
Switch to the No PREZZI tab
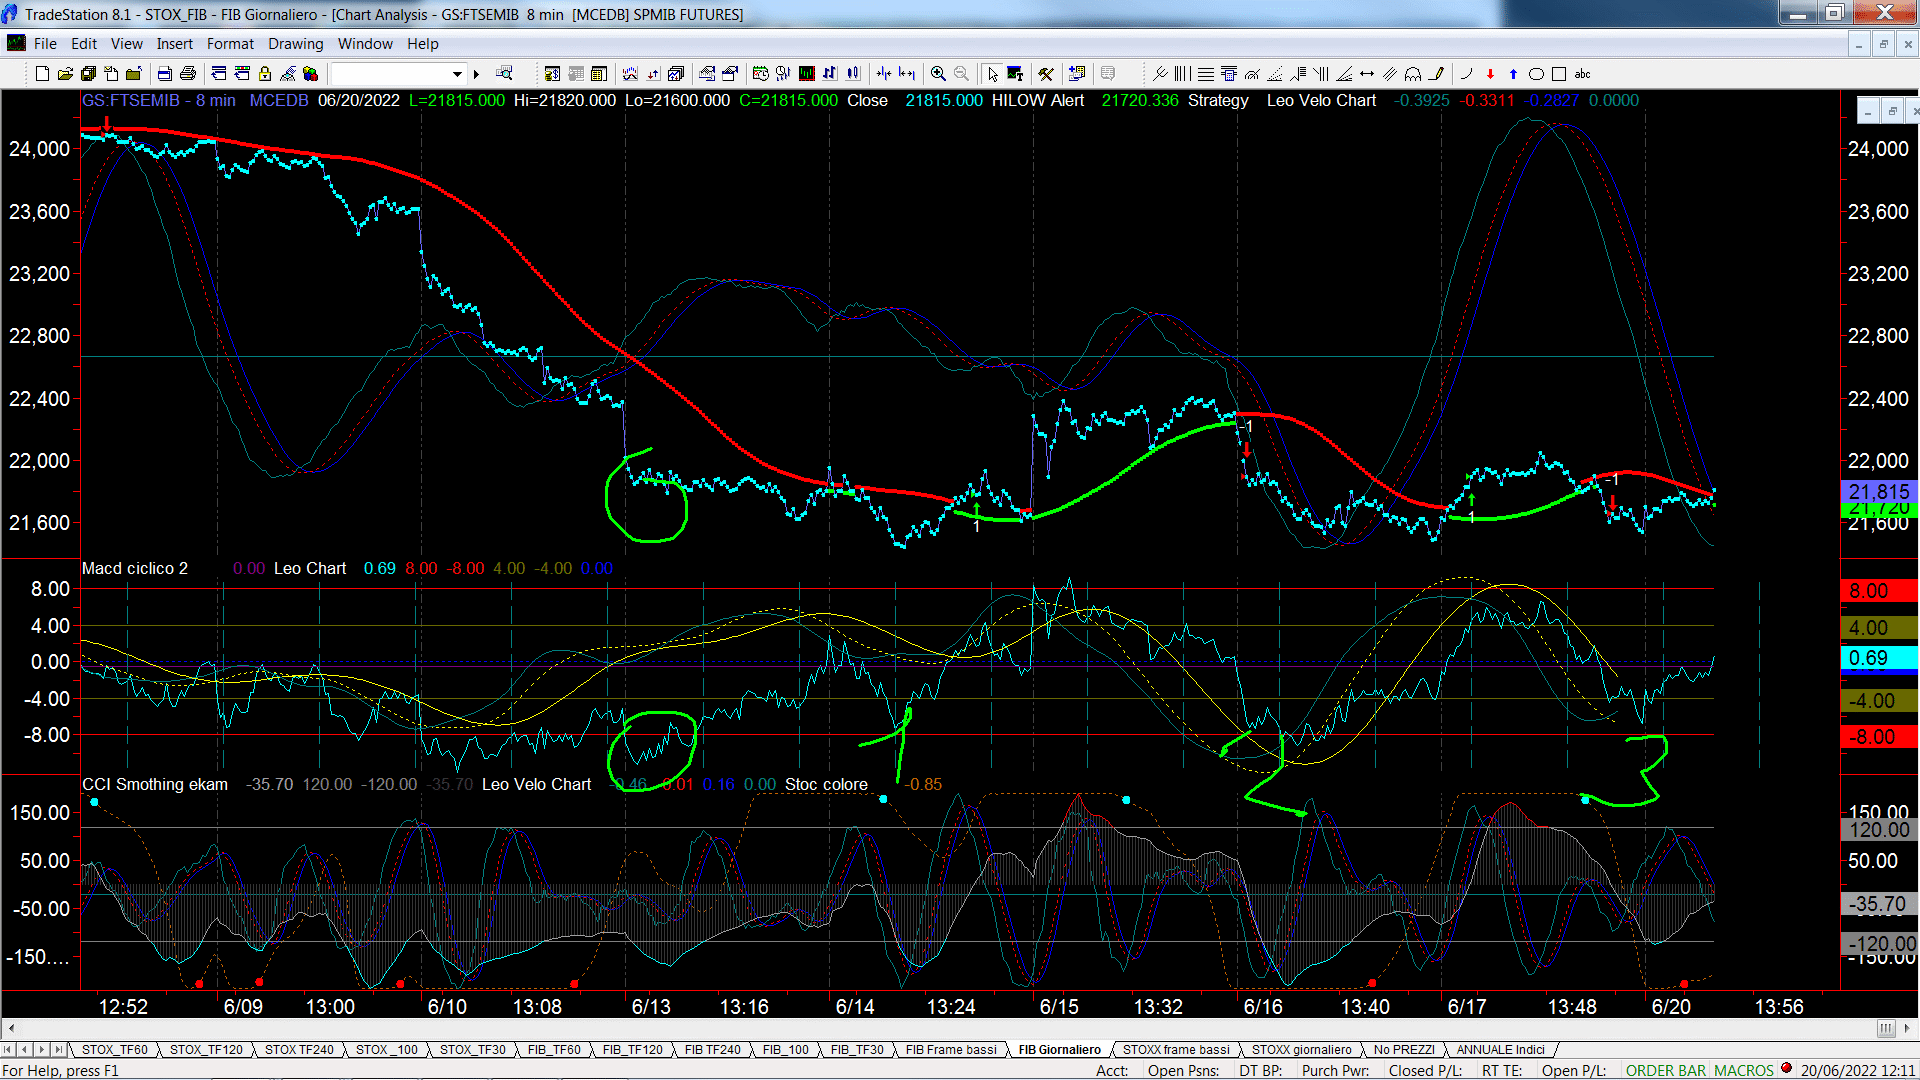[x=1404, y=1049]
